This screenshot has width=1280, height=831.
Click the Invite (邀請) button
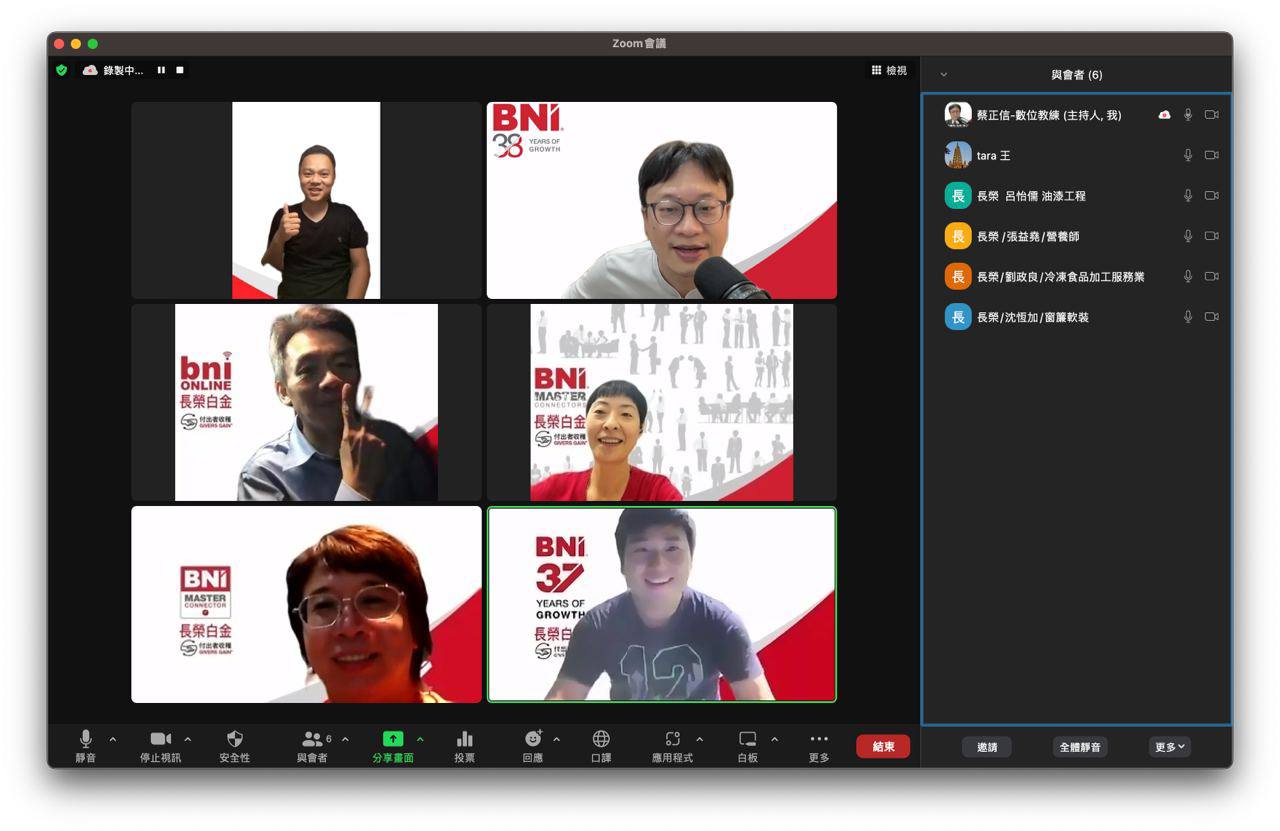pyautogui.click(x=987, y=747)
